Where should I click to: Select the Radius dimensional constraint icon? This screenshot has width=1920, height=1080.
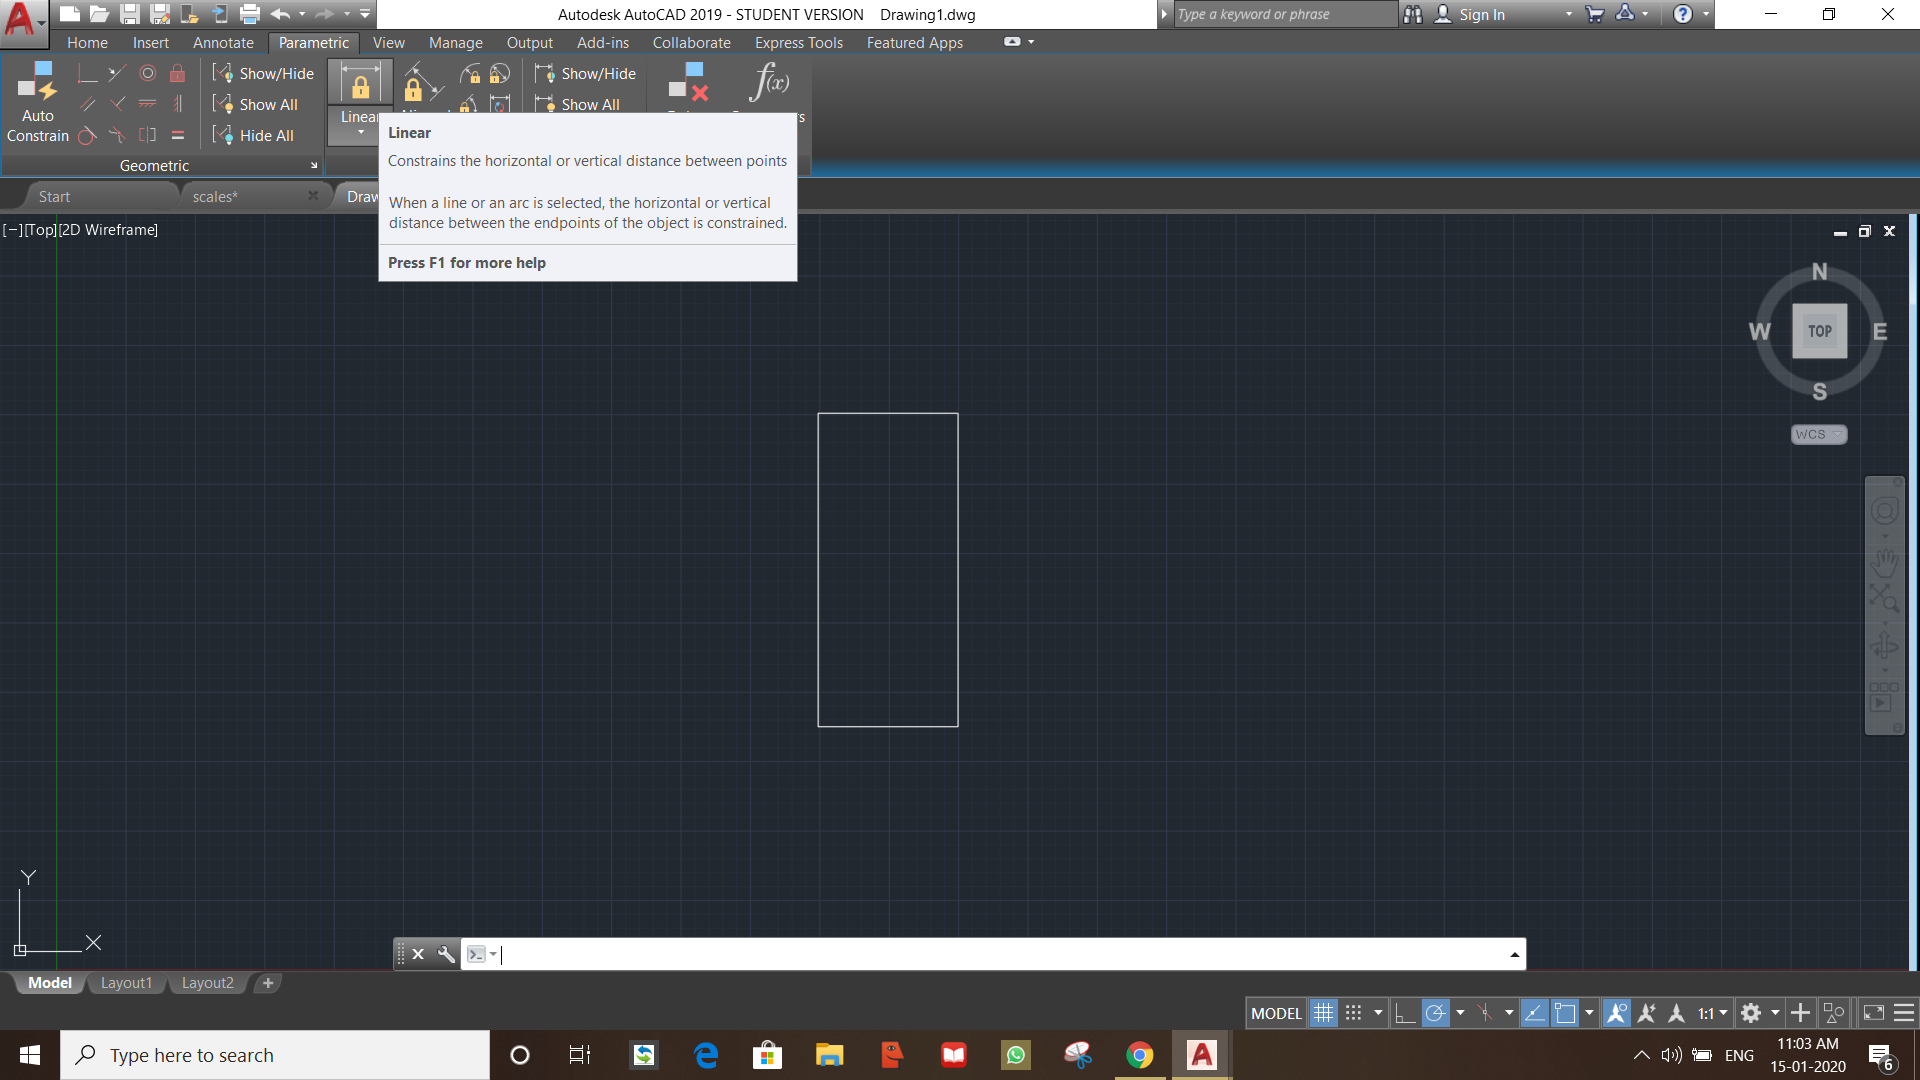470,74
